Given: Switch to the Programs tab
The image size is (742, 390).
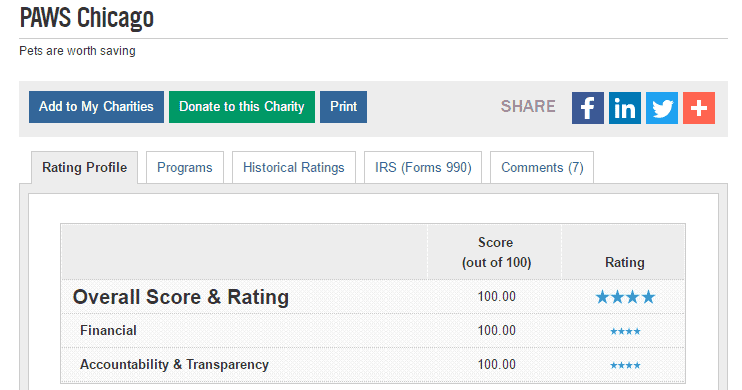Looking at the screenshot, I should click(x=185, y=168).
